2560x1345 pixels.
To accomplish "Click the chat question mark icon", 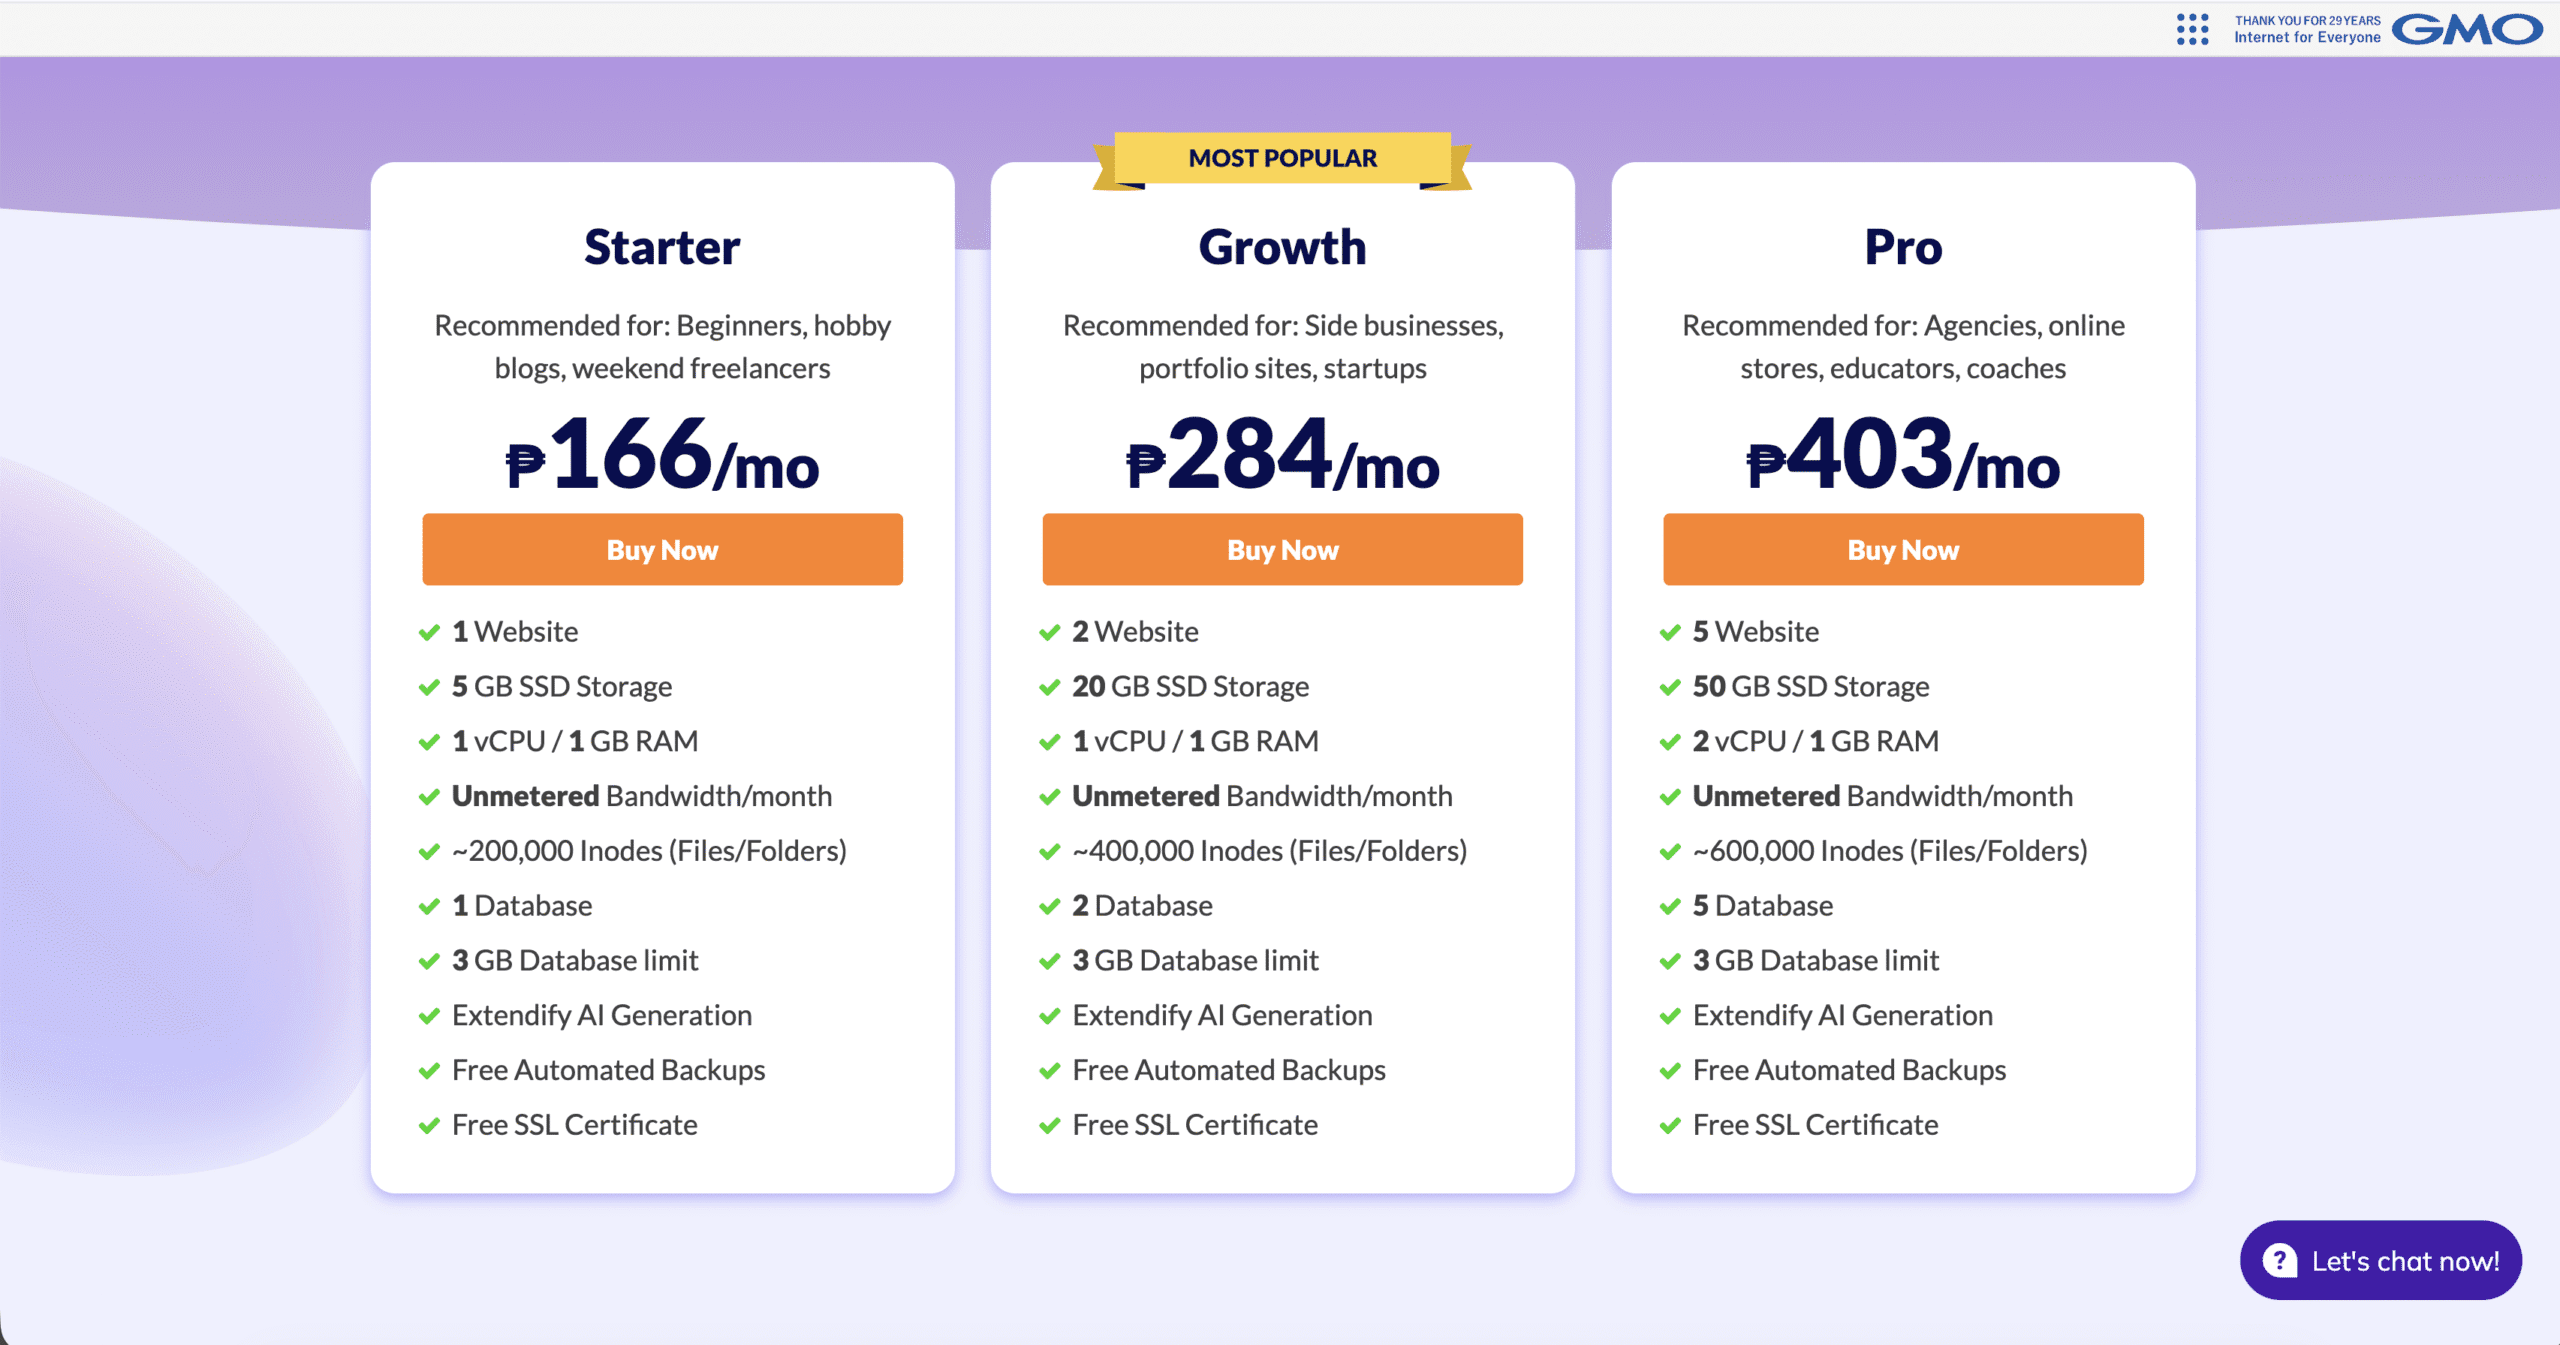I will click(x=2279, y=1260).
